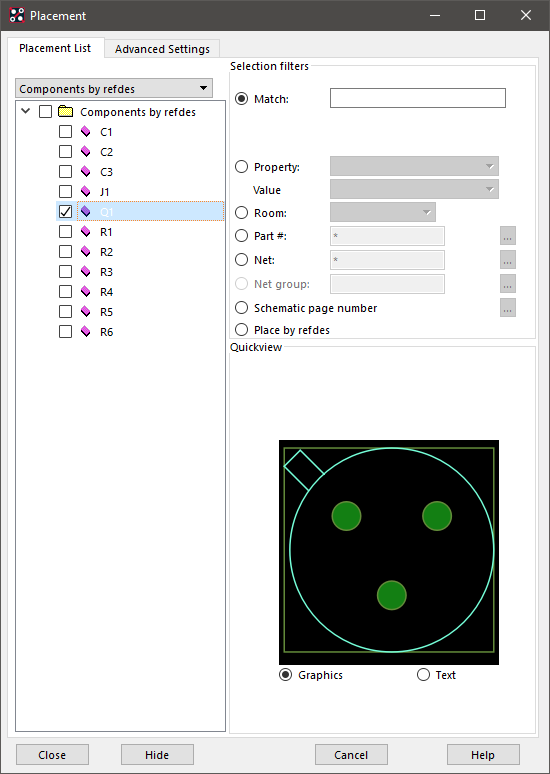Switch Quickview to Text mode
This screenshot has height=774, width=550.
424,675
